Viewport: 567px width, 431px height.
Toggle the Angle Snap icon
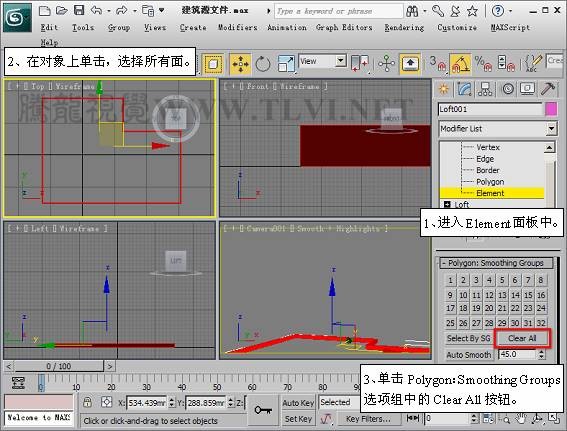[460, 64]
